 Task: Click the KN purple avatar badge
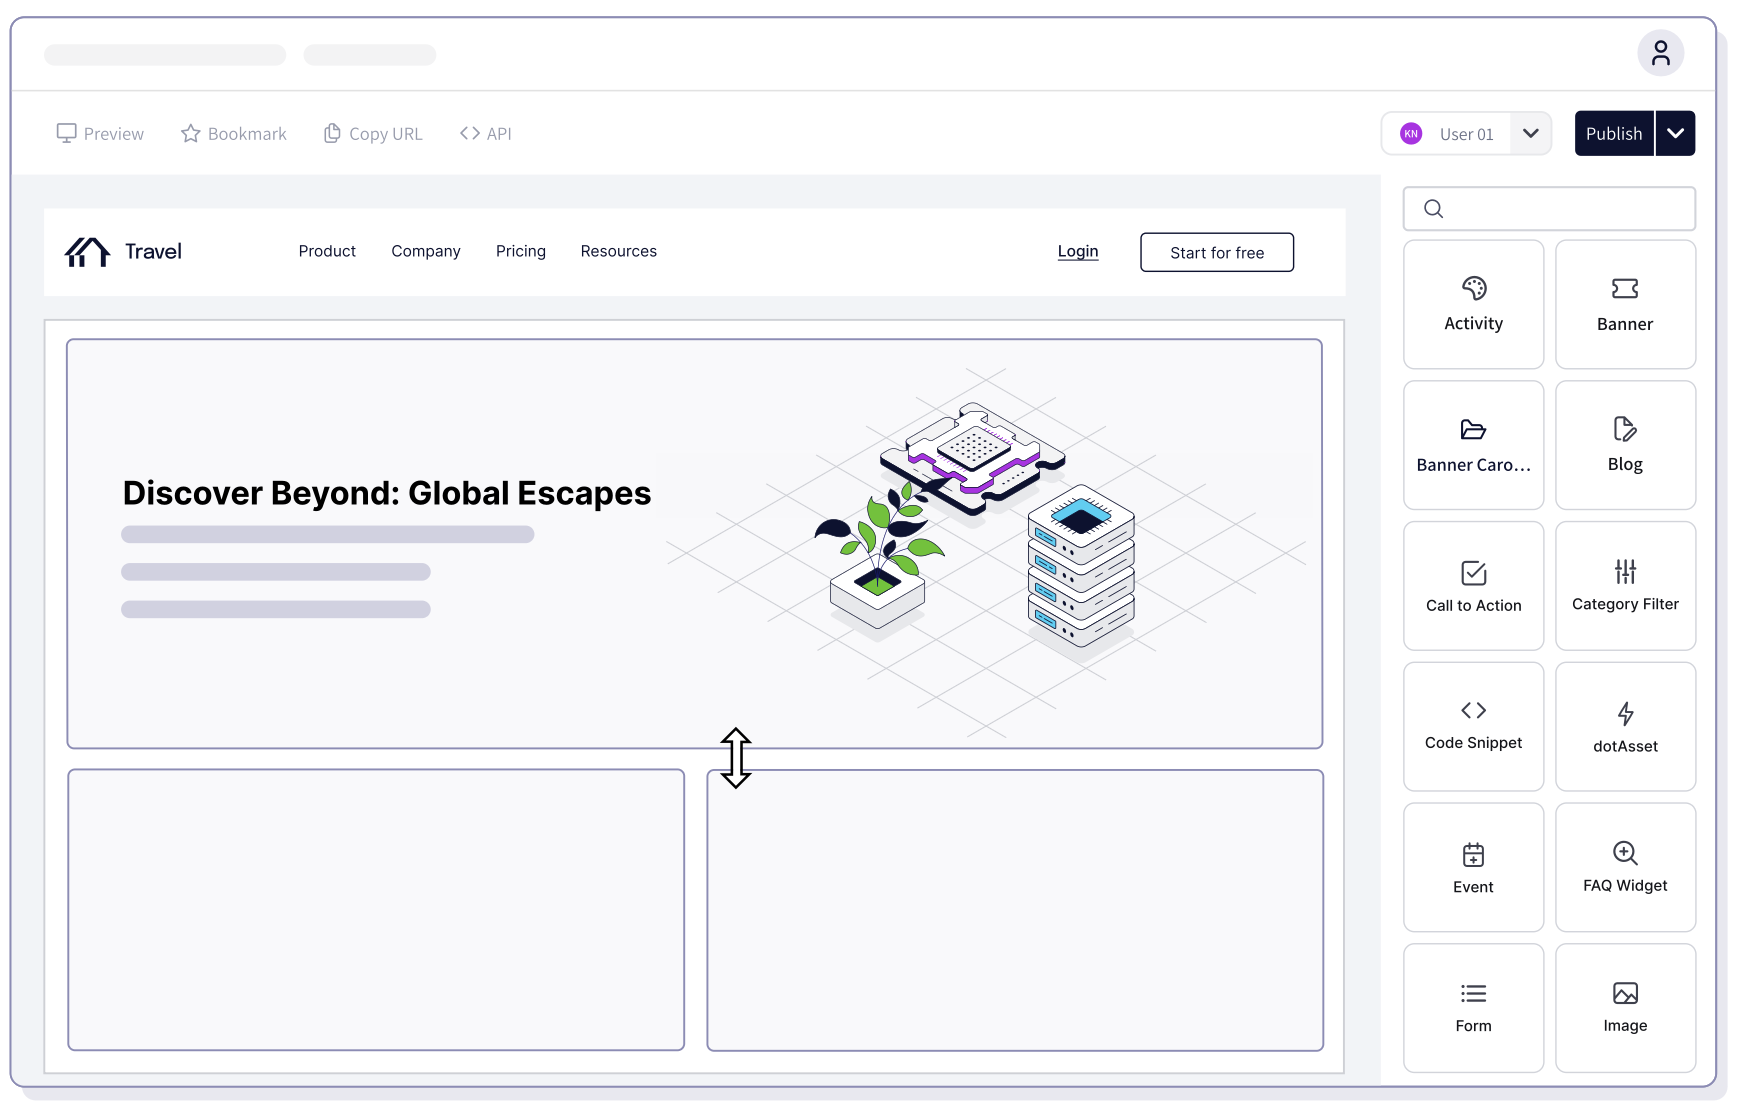(1411, 133)
